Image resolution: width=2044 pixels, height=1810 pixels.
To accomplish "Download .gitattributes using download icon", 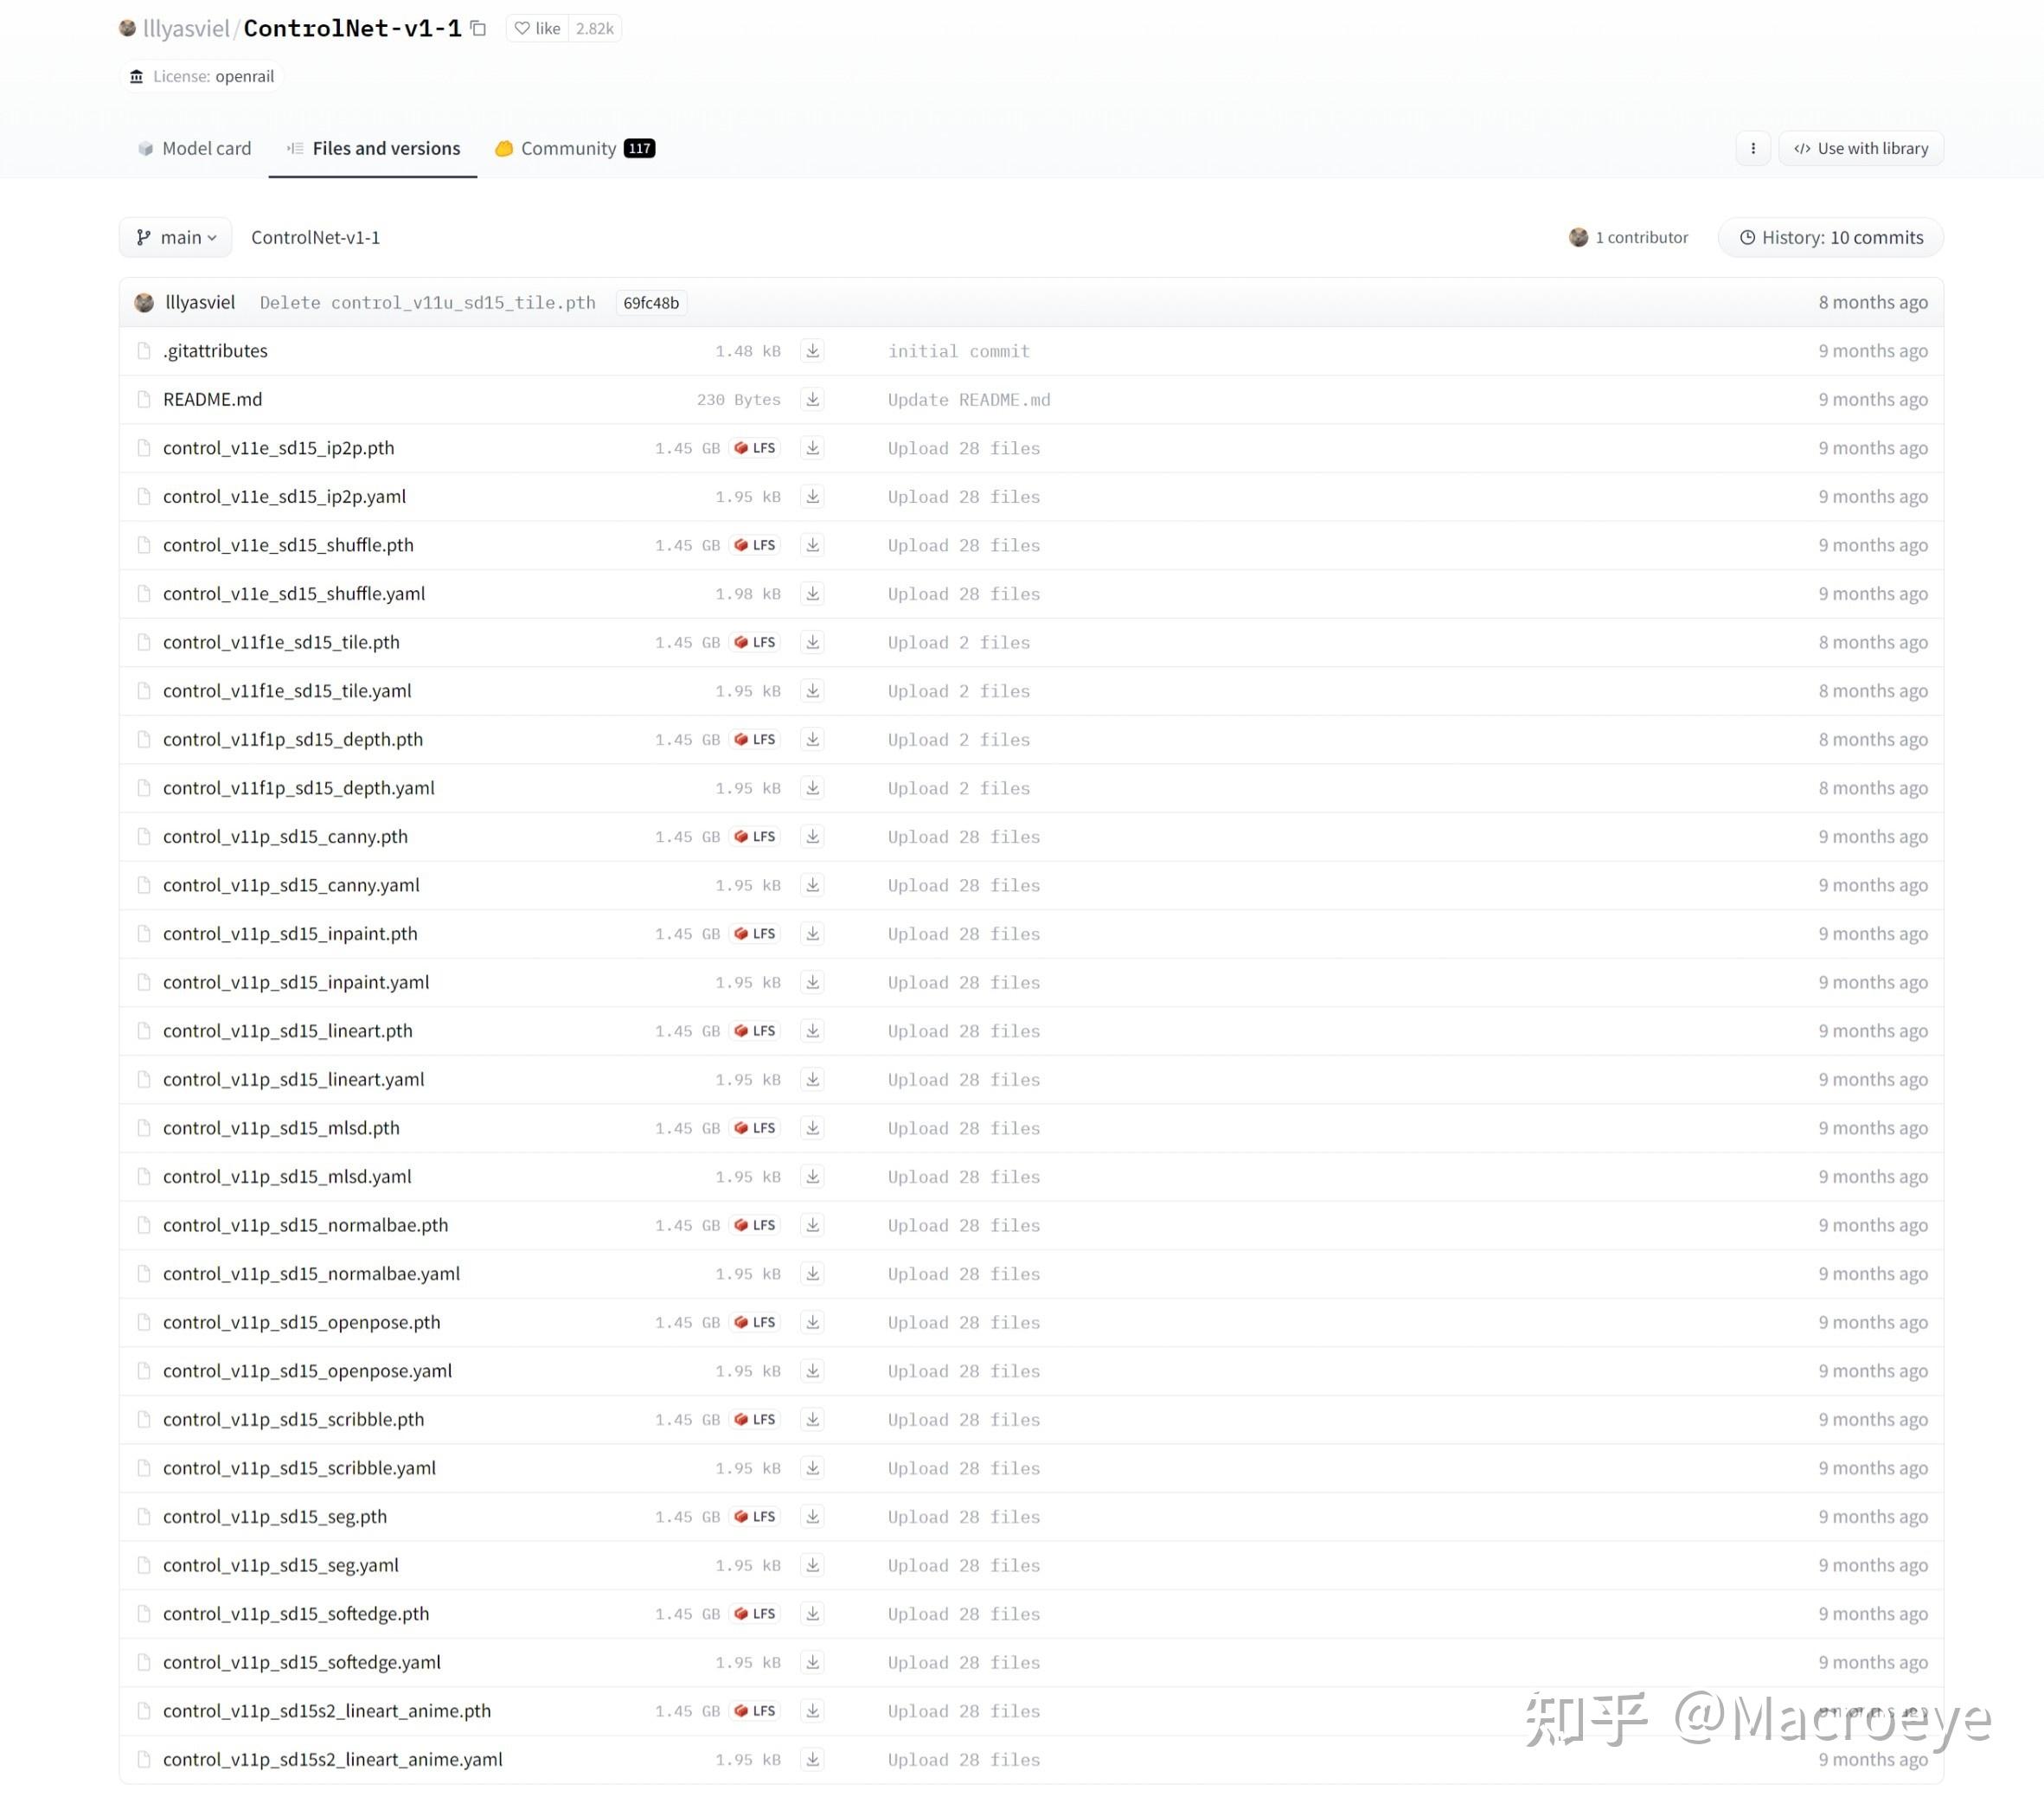I will coord(813,351).
